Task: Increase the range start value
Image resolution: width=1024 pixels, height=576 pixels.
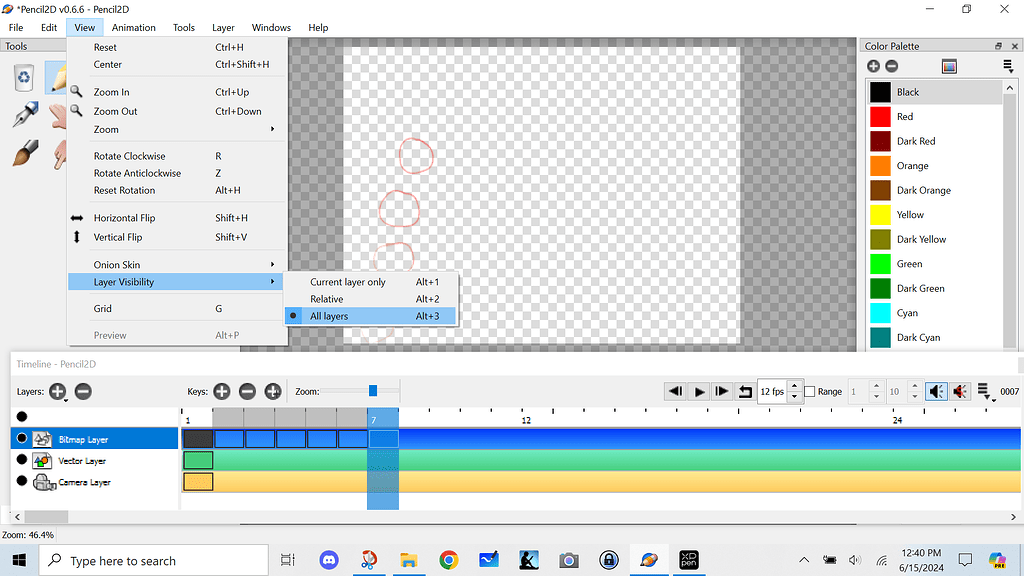Action: [x=876, y=386]
